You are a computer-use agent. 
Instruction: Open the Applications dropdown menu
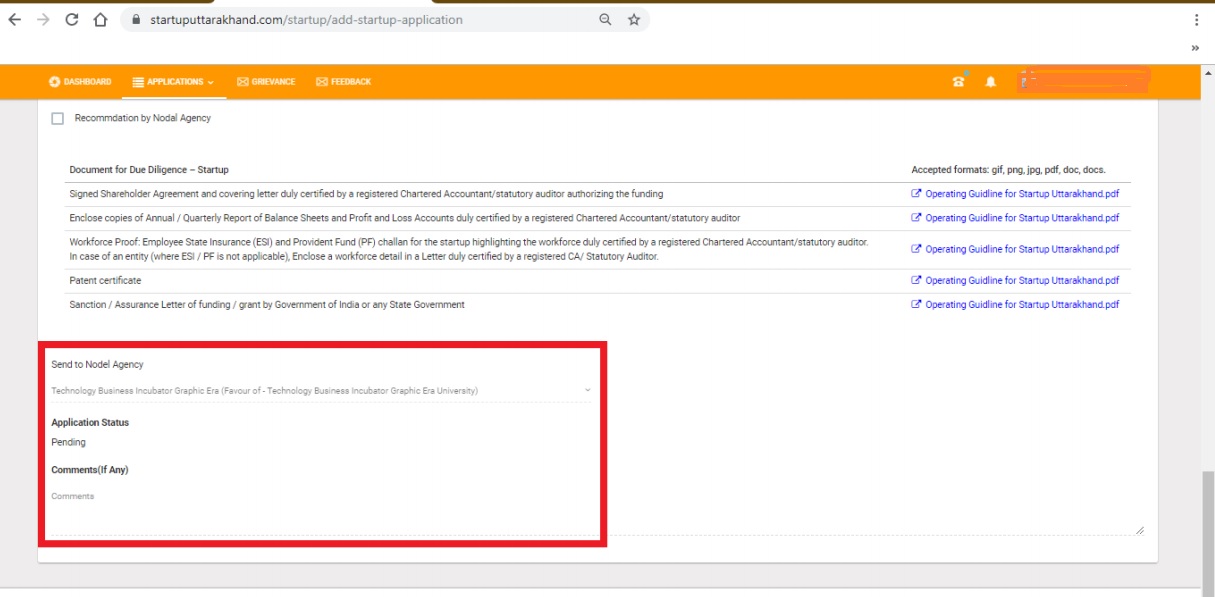pos(173,82)
